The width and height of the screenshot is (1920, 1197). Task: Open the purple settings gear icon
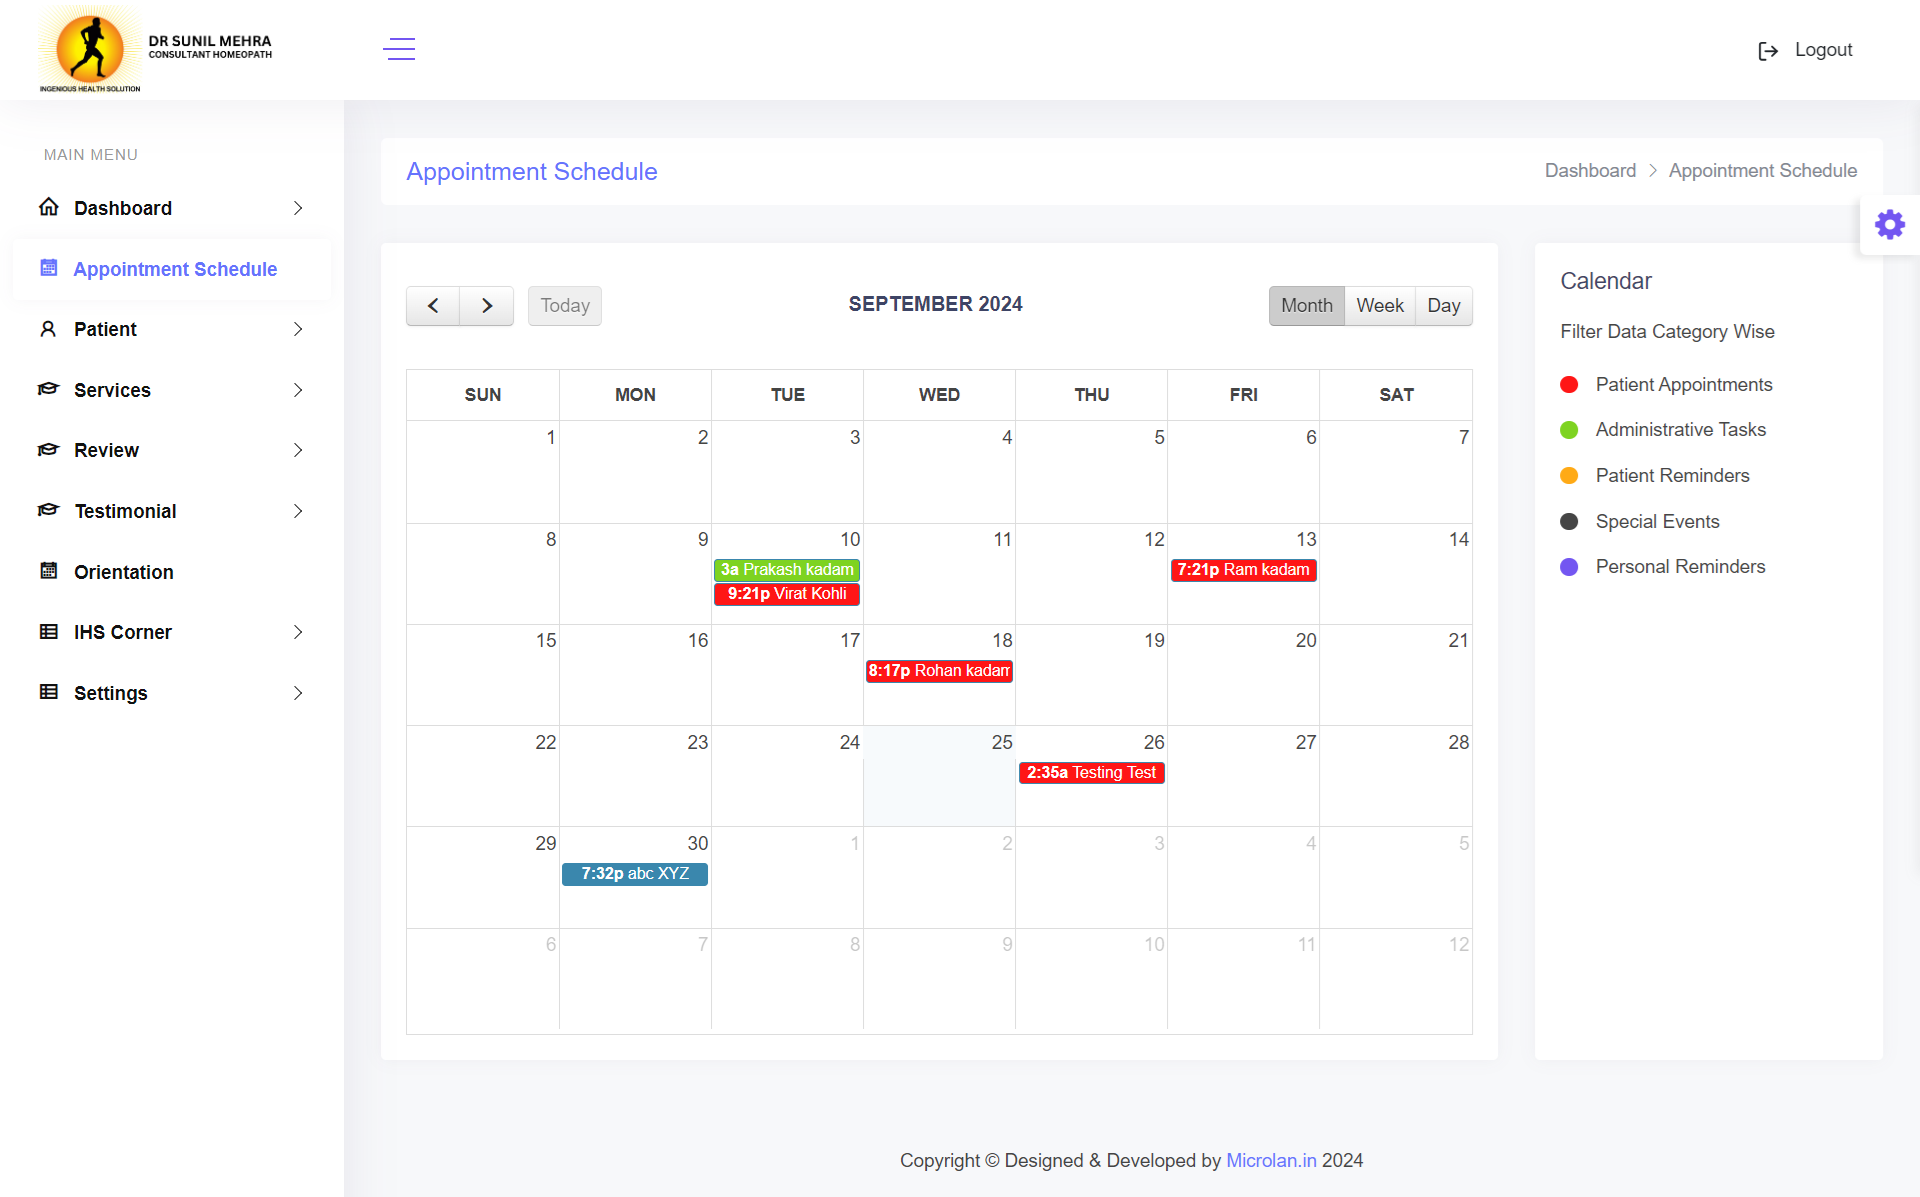1889,224
